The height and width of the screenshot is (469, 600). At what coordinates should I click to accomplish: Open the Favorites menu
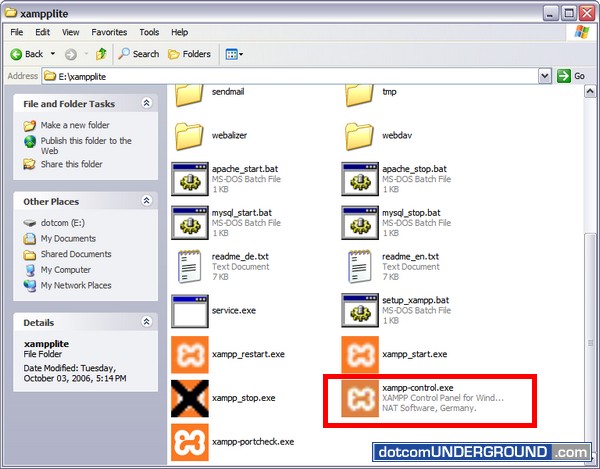[x=109, y=32]
